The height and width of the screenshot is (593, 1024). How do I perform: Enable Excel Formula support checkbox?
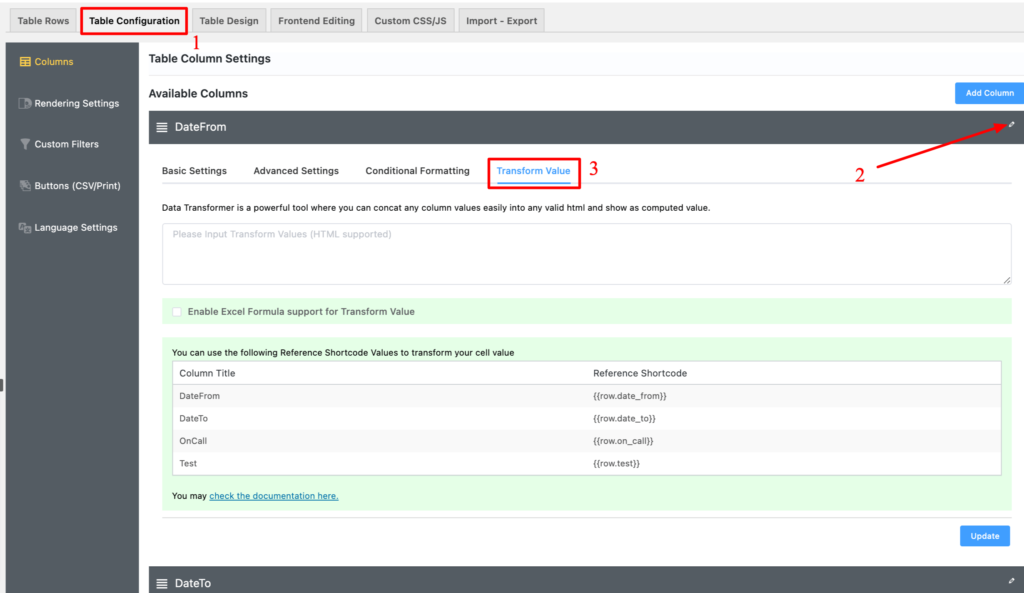(x=177, y=312)
